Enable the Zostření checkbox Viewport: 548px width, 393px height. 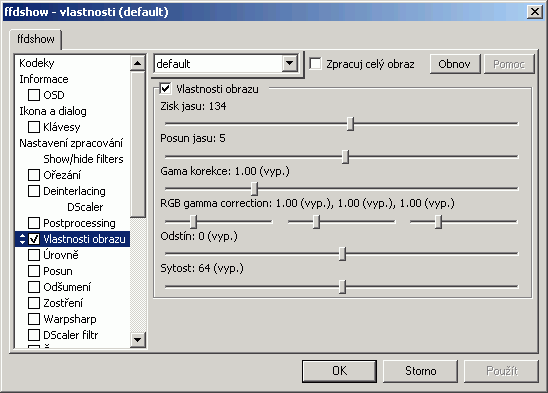click(34, 303)
